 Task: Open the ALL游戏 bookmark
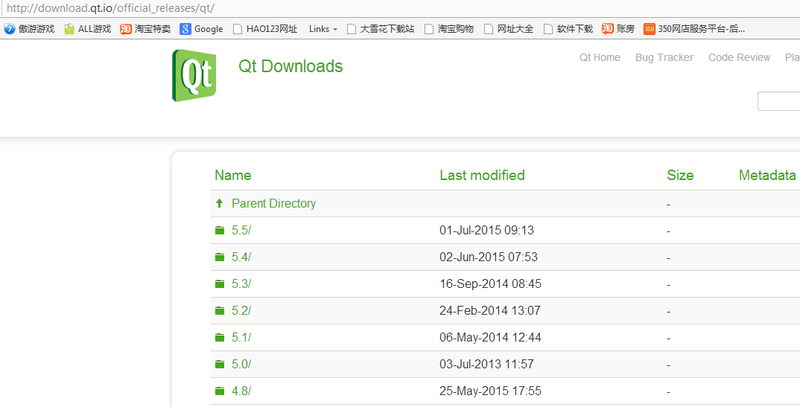click(x=87, y=29)
